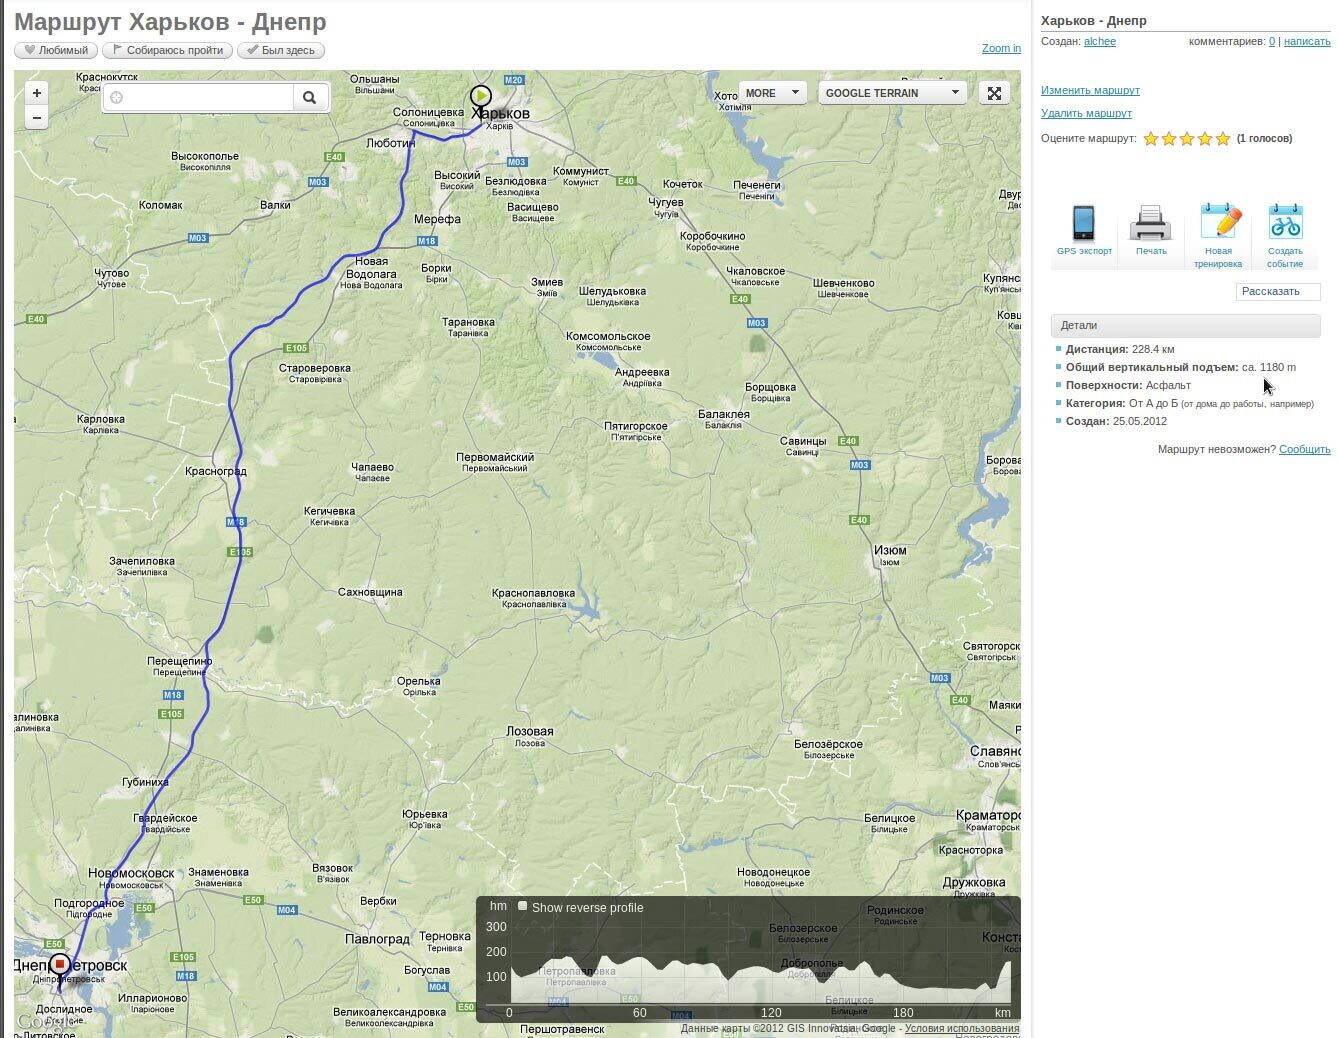Screen dimensions: 1338x1038
Task: Click the map zoom in plus button
Action: click(37, 93)
